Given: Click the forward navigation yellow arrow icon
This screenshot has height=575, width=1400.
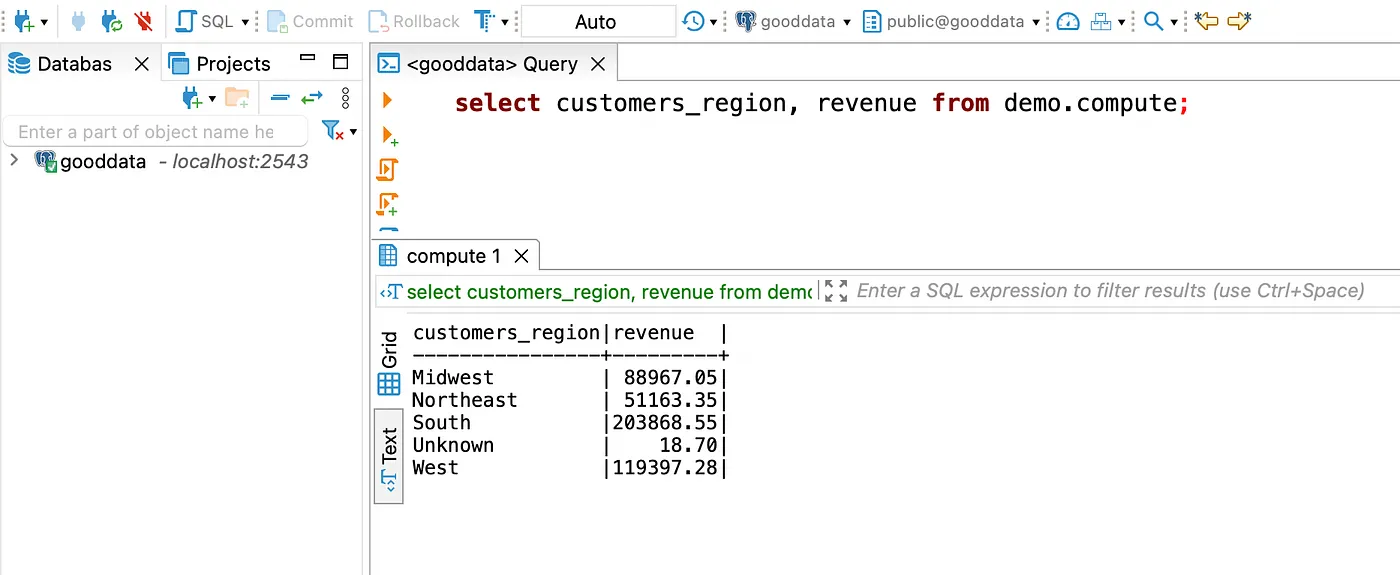Looking at the screenshot, I should click(x=1239, y=21).
